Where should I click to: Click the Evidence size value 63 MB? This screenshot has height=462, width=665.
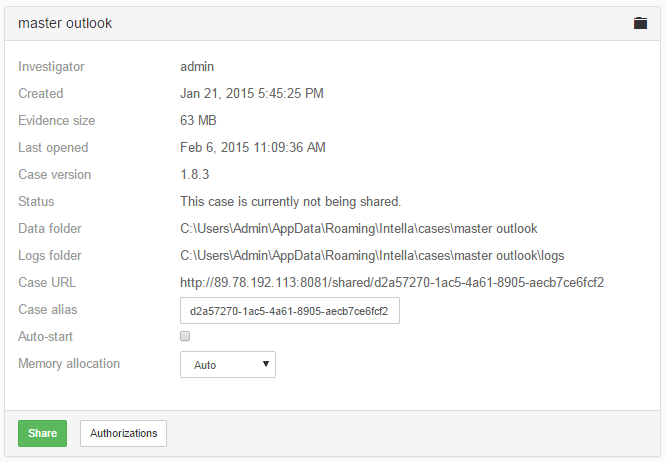click(199, 121)
